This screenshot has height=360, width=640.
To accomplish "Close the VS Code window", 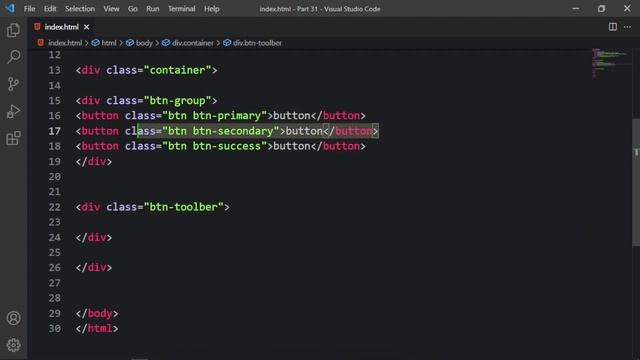I will [x=627, y=9].
